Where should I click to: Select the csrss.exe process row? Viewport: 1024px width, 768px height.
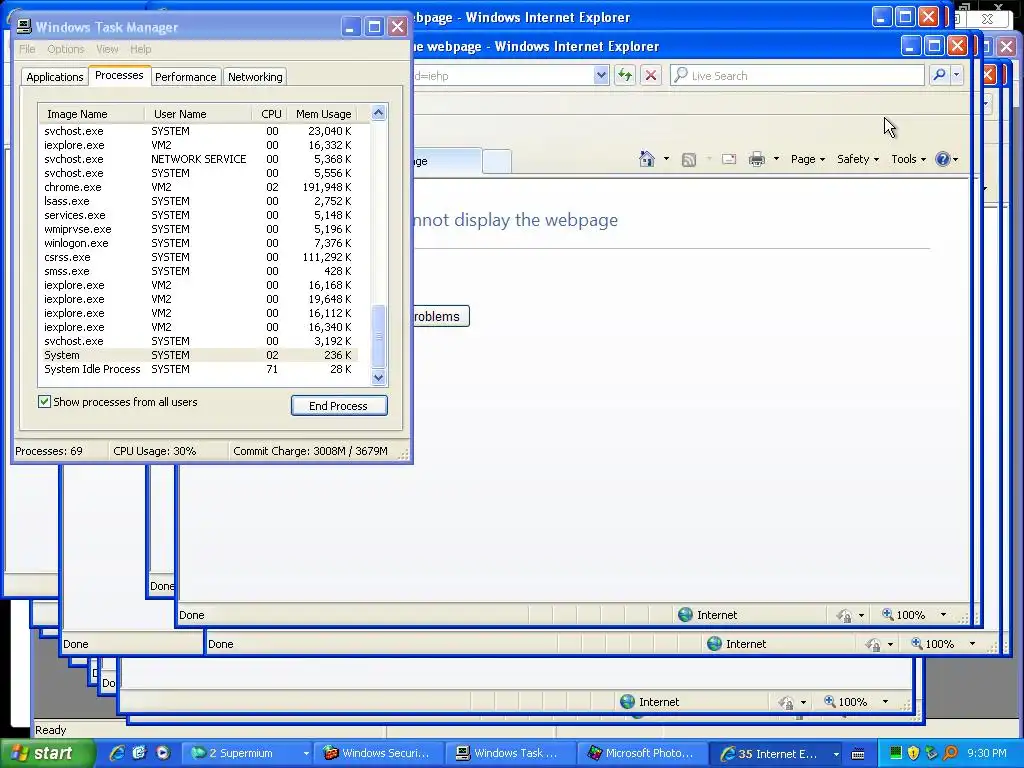199,257
